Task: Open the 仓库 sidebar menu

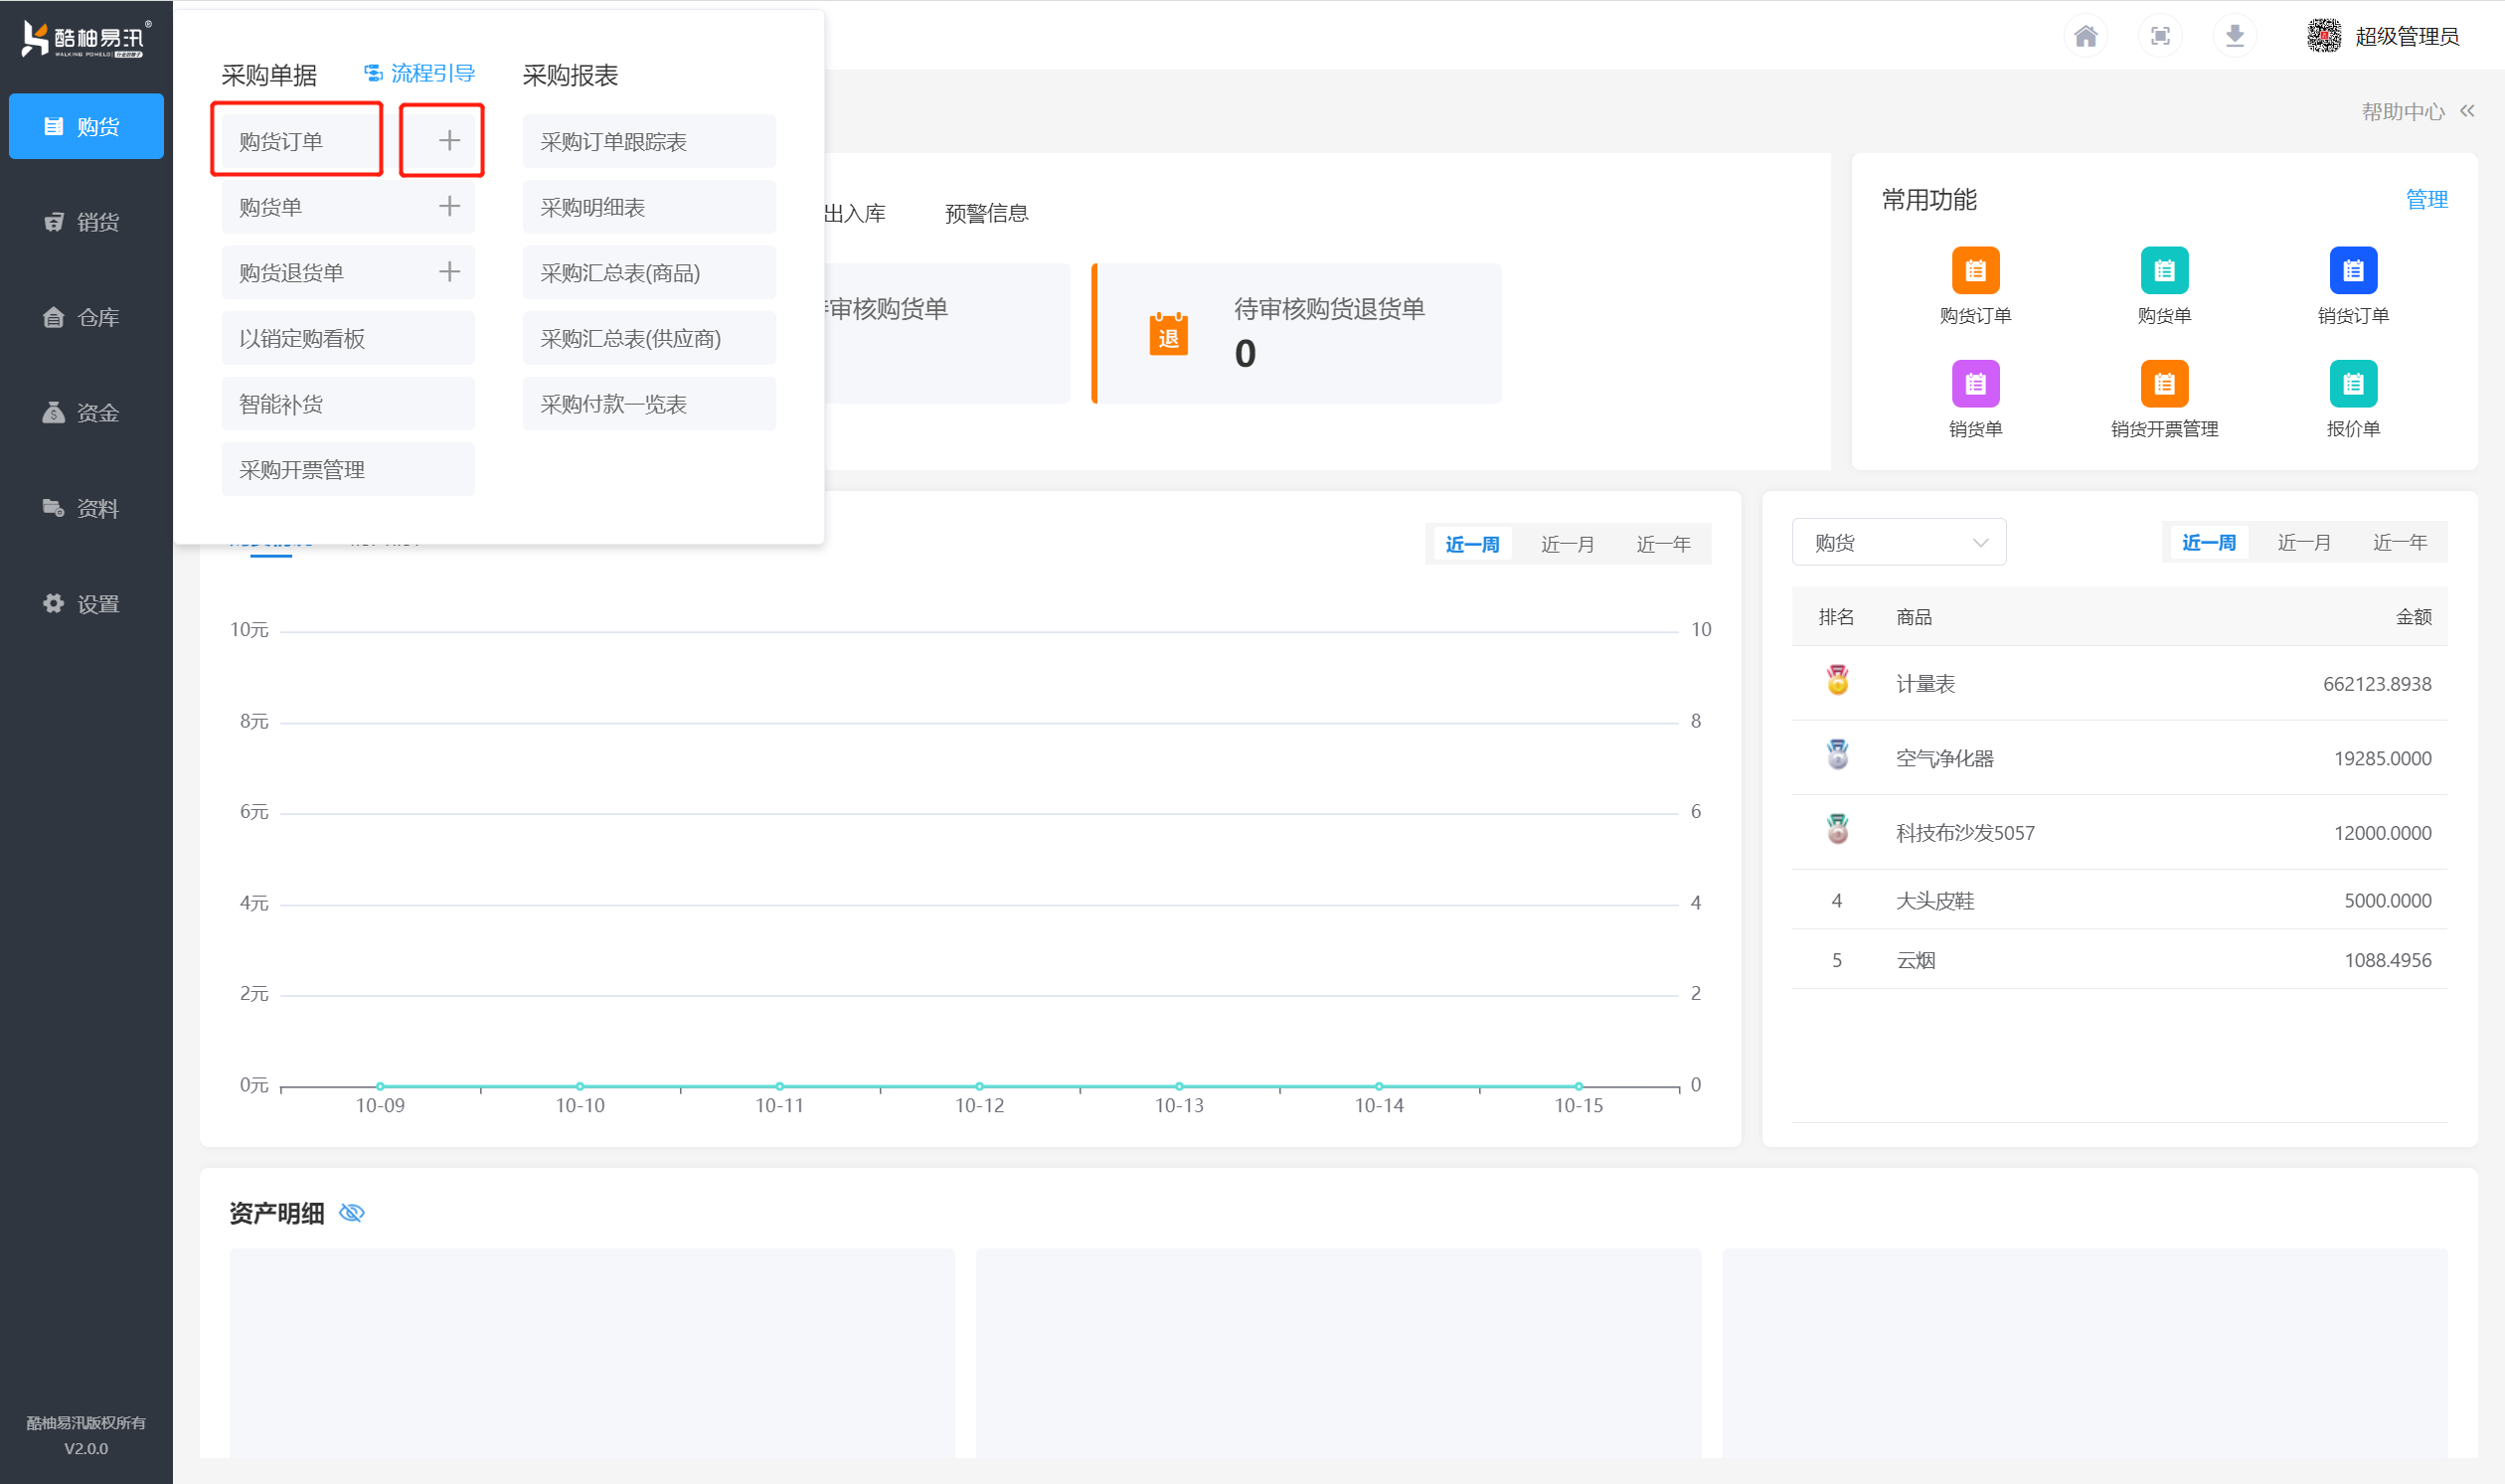Action: click(x=85, y=317)
